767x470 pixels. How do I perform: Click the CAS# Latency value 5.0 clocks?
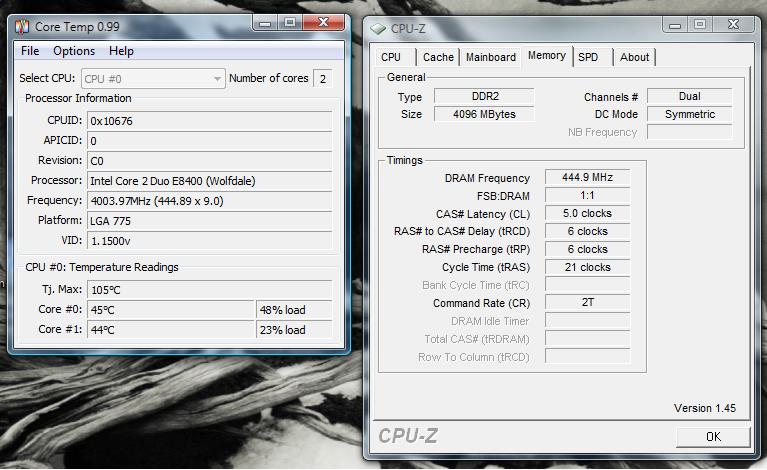pos(587,213)
